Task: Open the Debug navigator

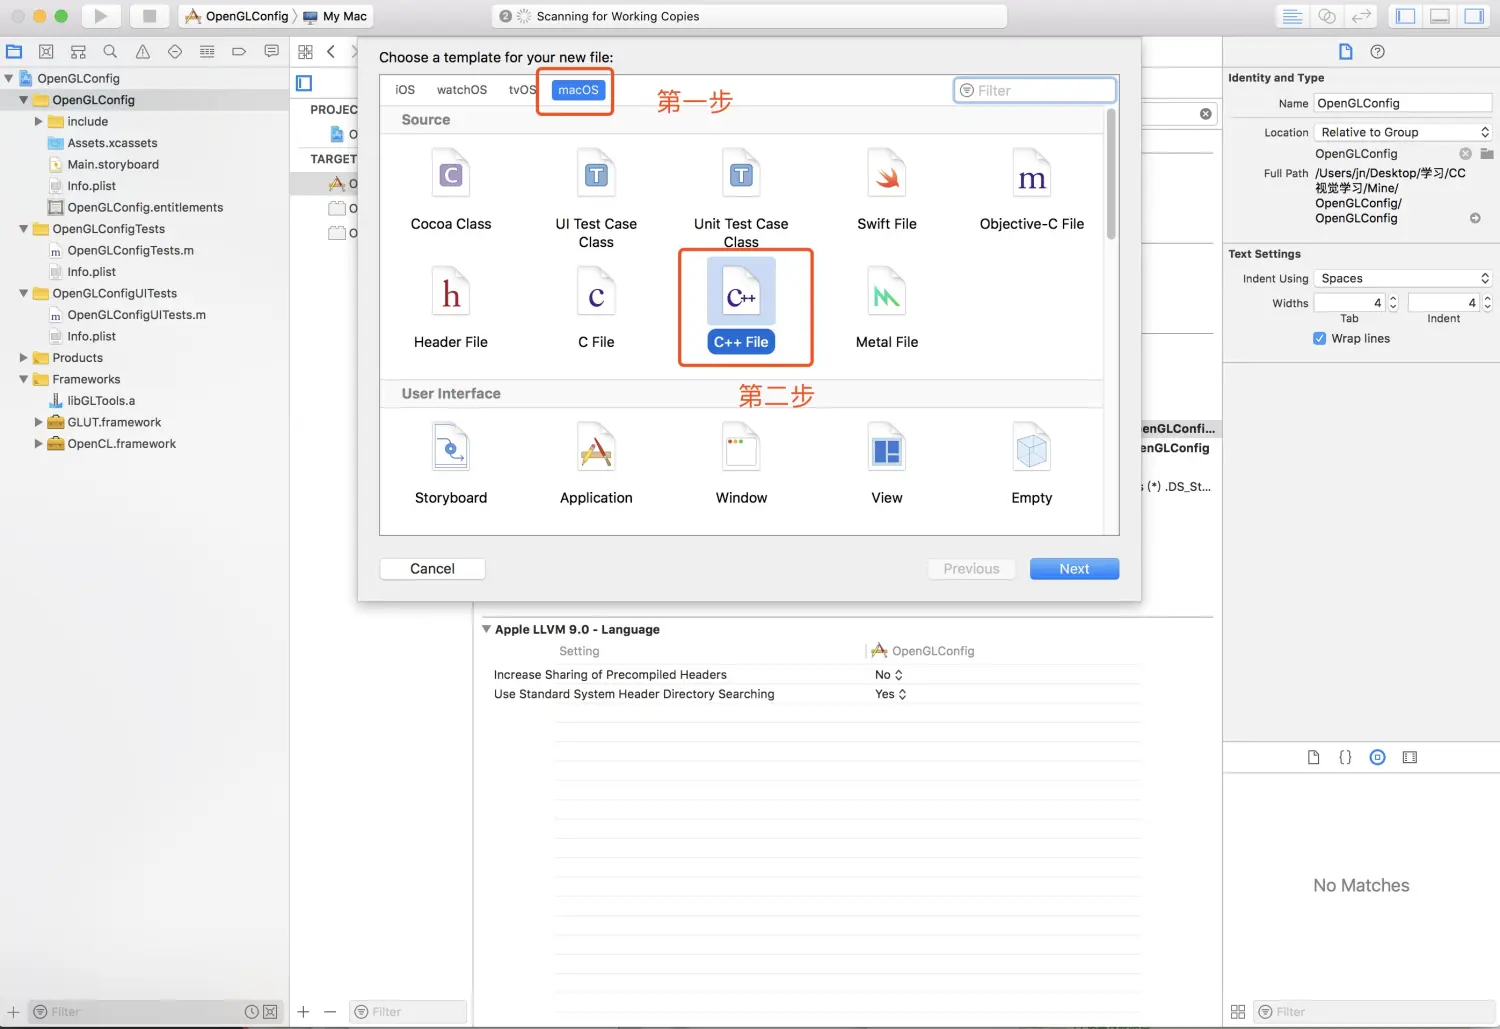Action: [x=207, y=52]
